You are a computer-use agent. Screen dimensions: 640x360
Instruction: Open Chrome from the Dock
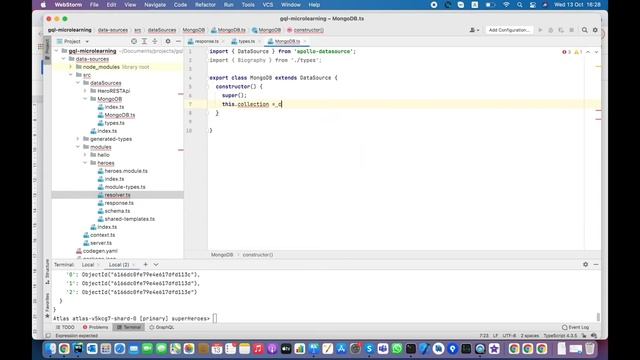pyautogui.click(x=64, y=349)
